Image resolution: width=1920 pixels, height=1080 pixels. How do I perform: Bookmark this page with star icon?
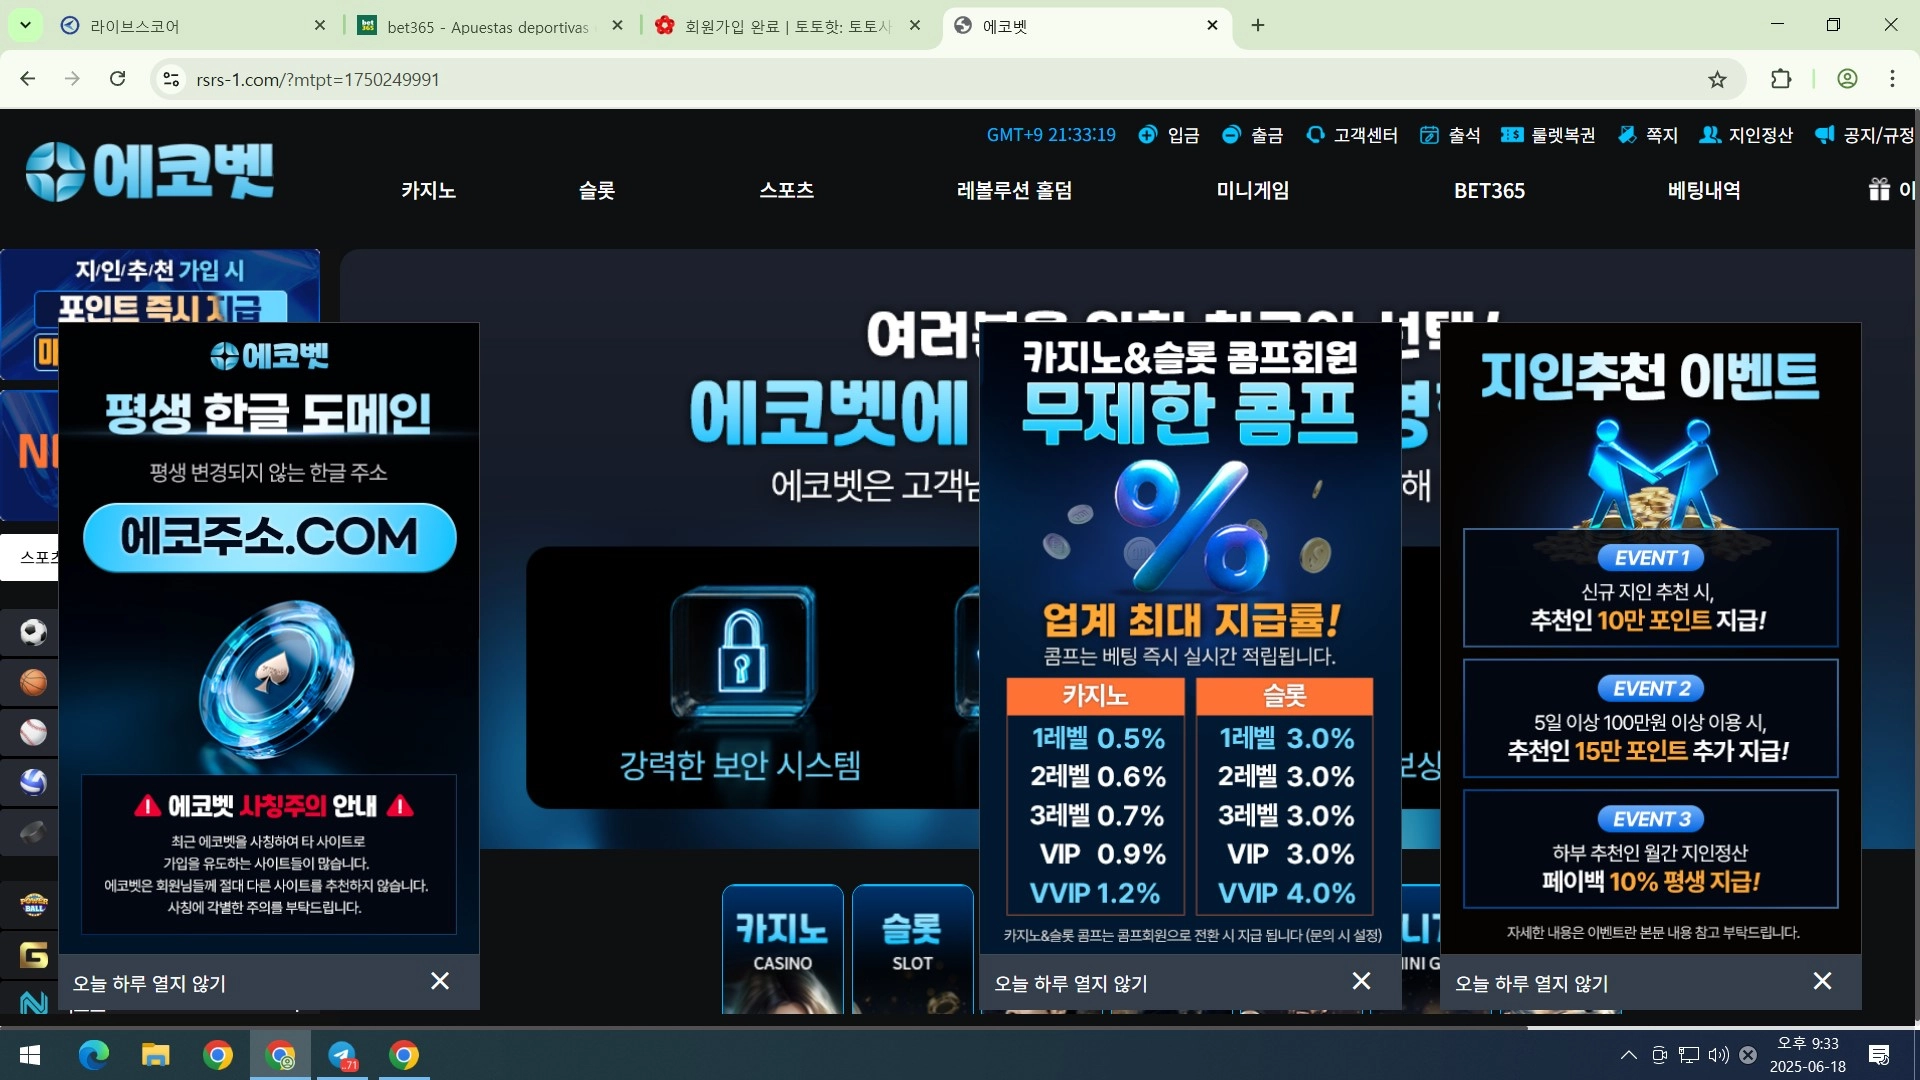(x=1717, y=79)
